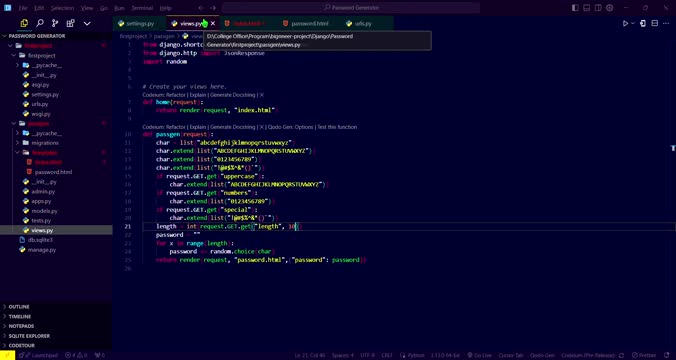Open the Go menu

click(x=103, y=8)
